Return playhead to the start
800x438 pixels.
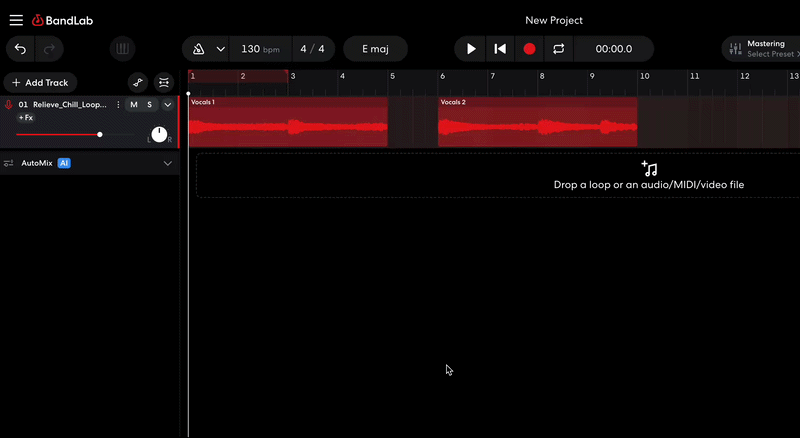[500, 49]
